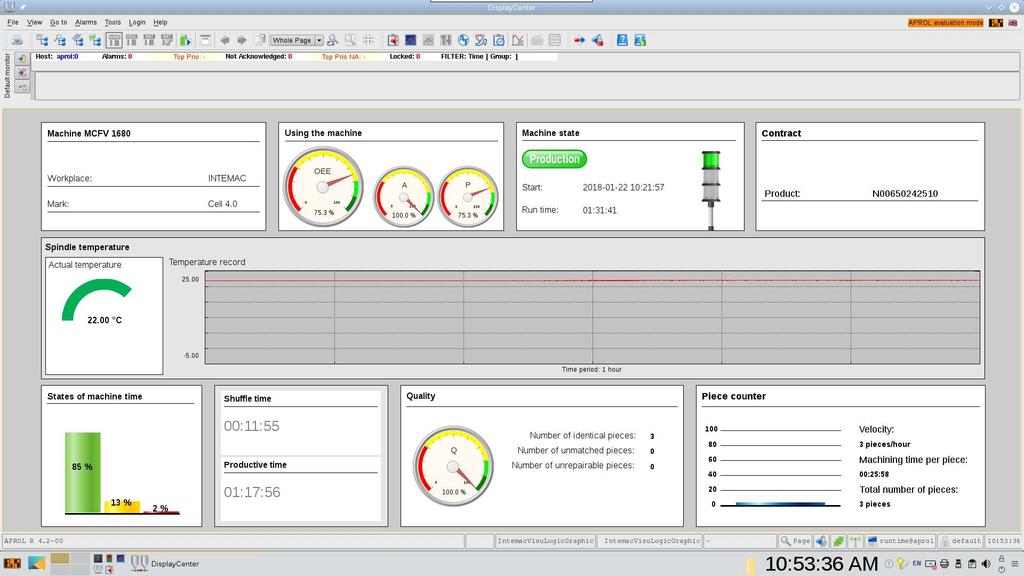Click the red and blue arrow toolbar icon

pos(579,40)
